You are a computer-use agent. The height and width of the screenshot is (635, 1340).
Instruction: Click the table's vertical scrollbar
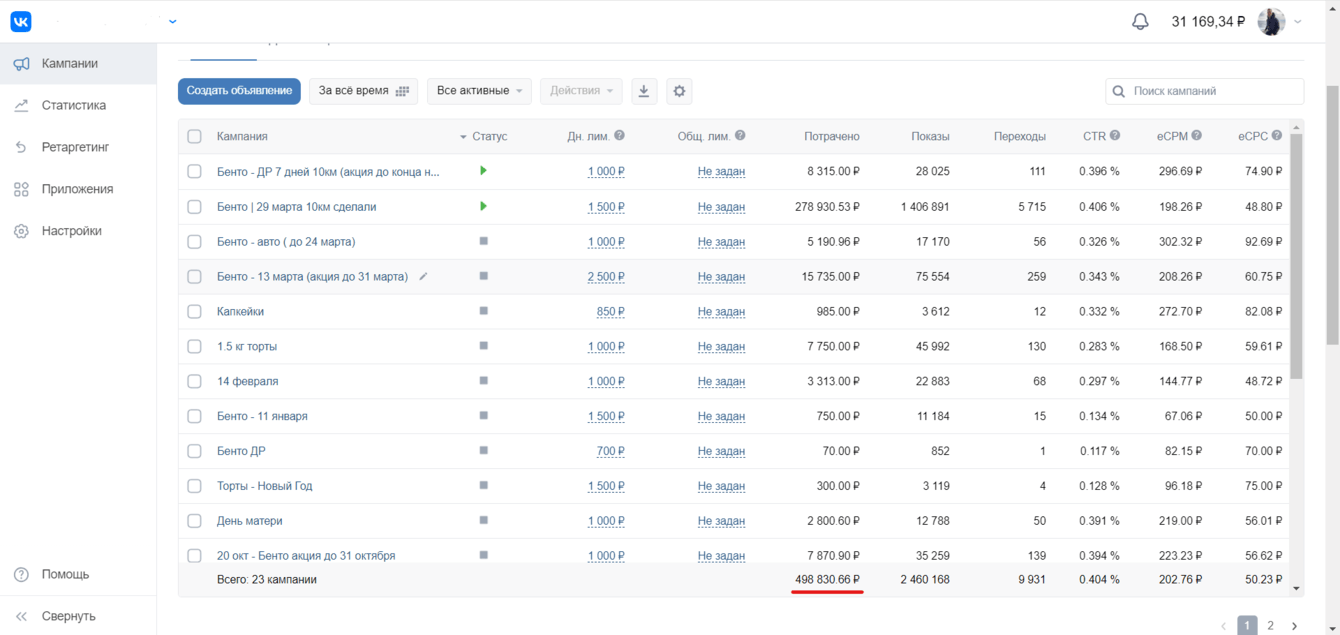coord(1297,256)
